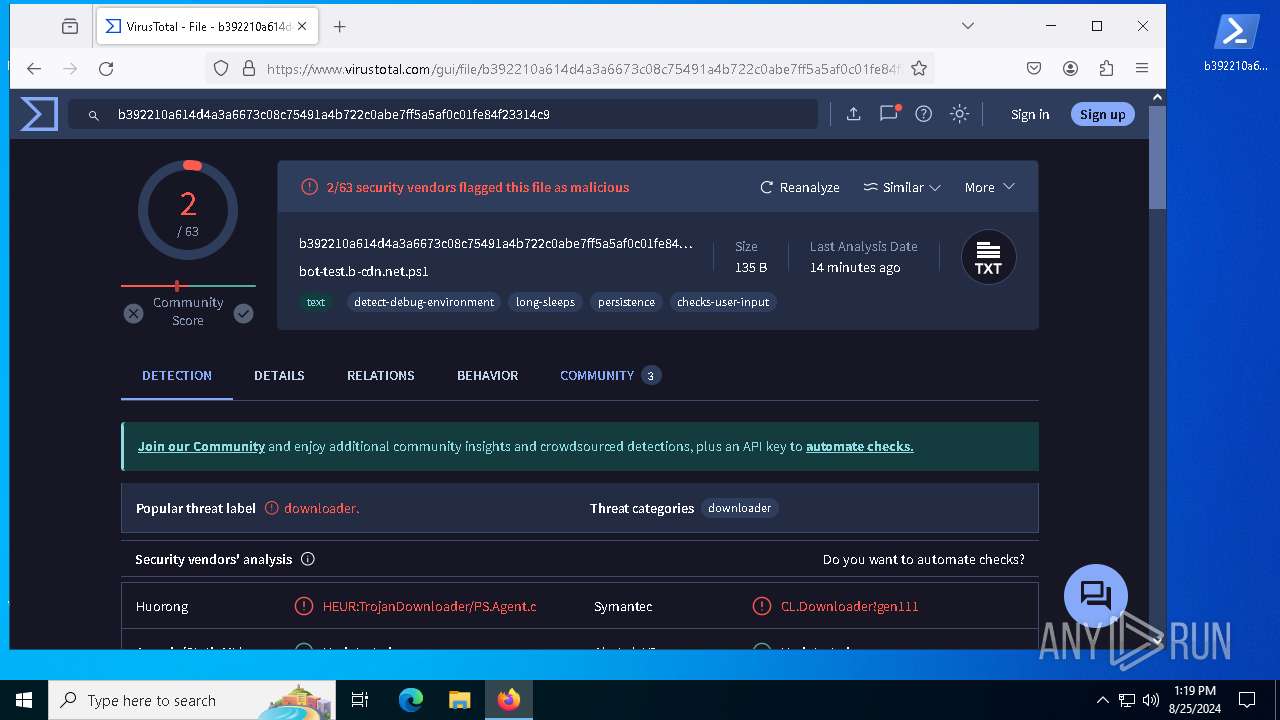
Task: Bookmark the page with the star icon
Action: [x=919, y=68]
